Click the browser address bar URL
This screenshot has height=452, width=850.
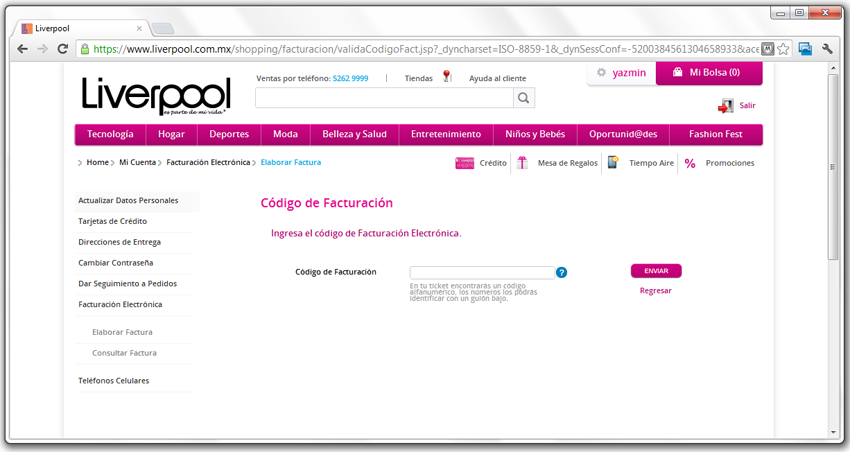(x=426, y=49)
